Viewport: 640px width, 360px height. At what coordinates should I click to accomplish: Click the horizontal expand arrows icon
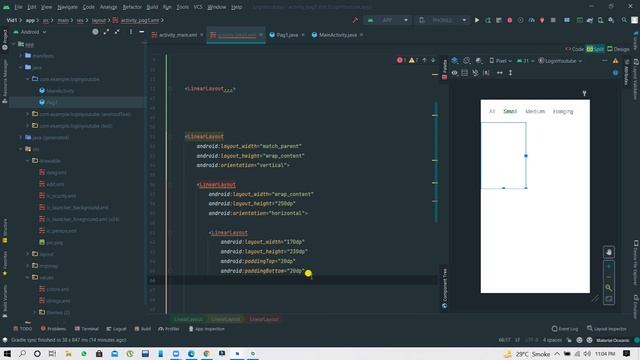(500, 73)
